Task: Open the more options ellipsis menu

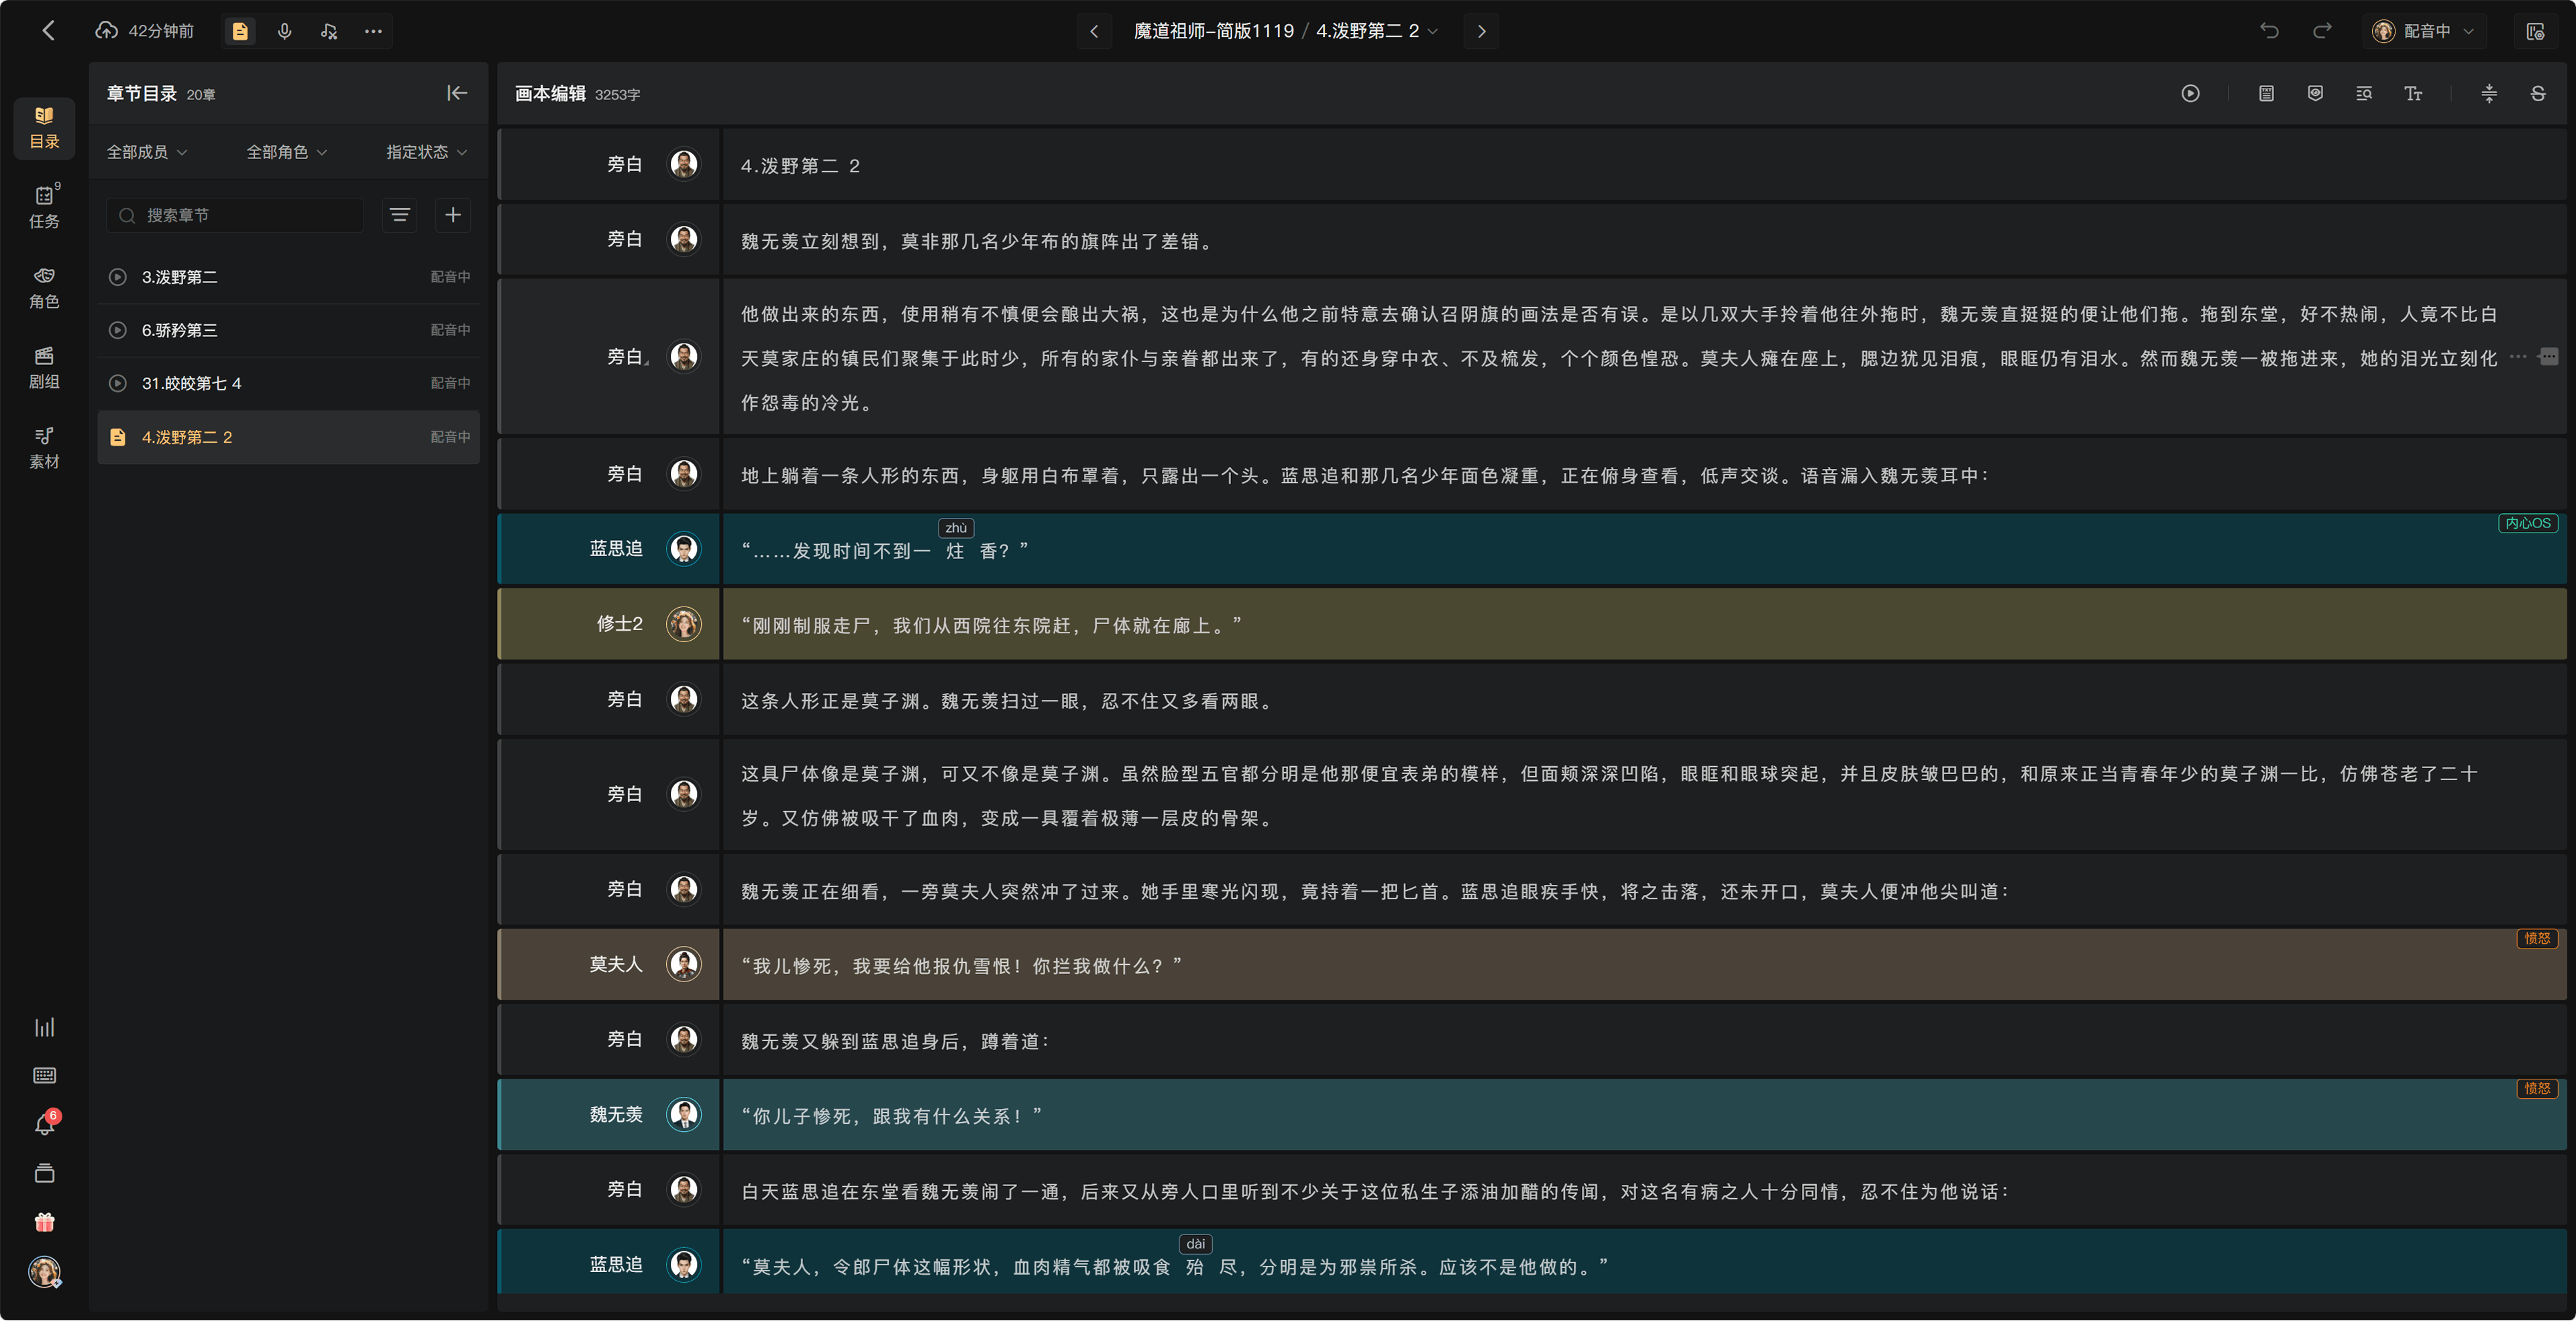Action: point(373,31)
